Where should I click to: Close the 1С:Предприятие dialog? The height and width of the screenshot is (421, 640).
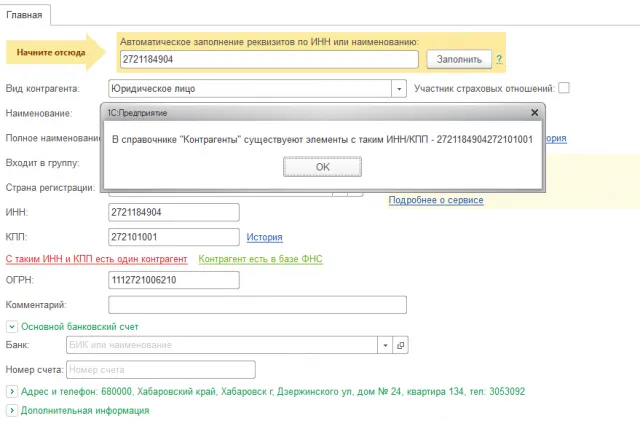tap(534, 113)
